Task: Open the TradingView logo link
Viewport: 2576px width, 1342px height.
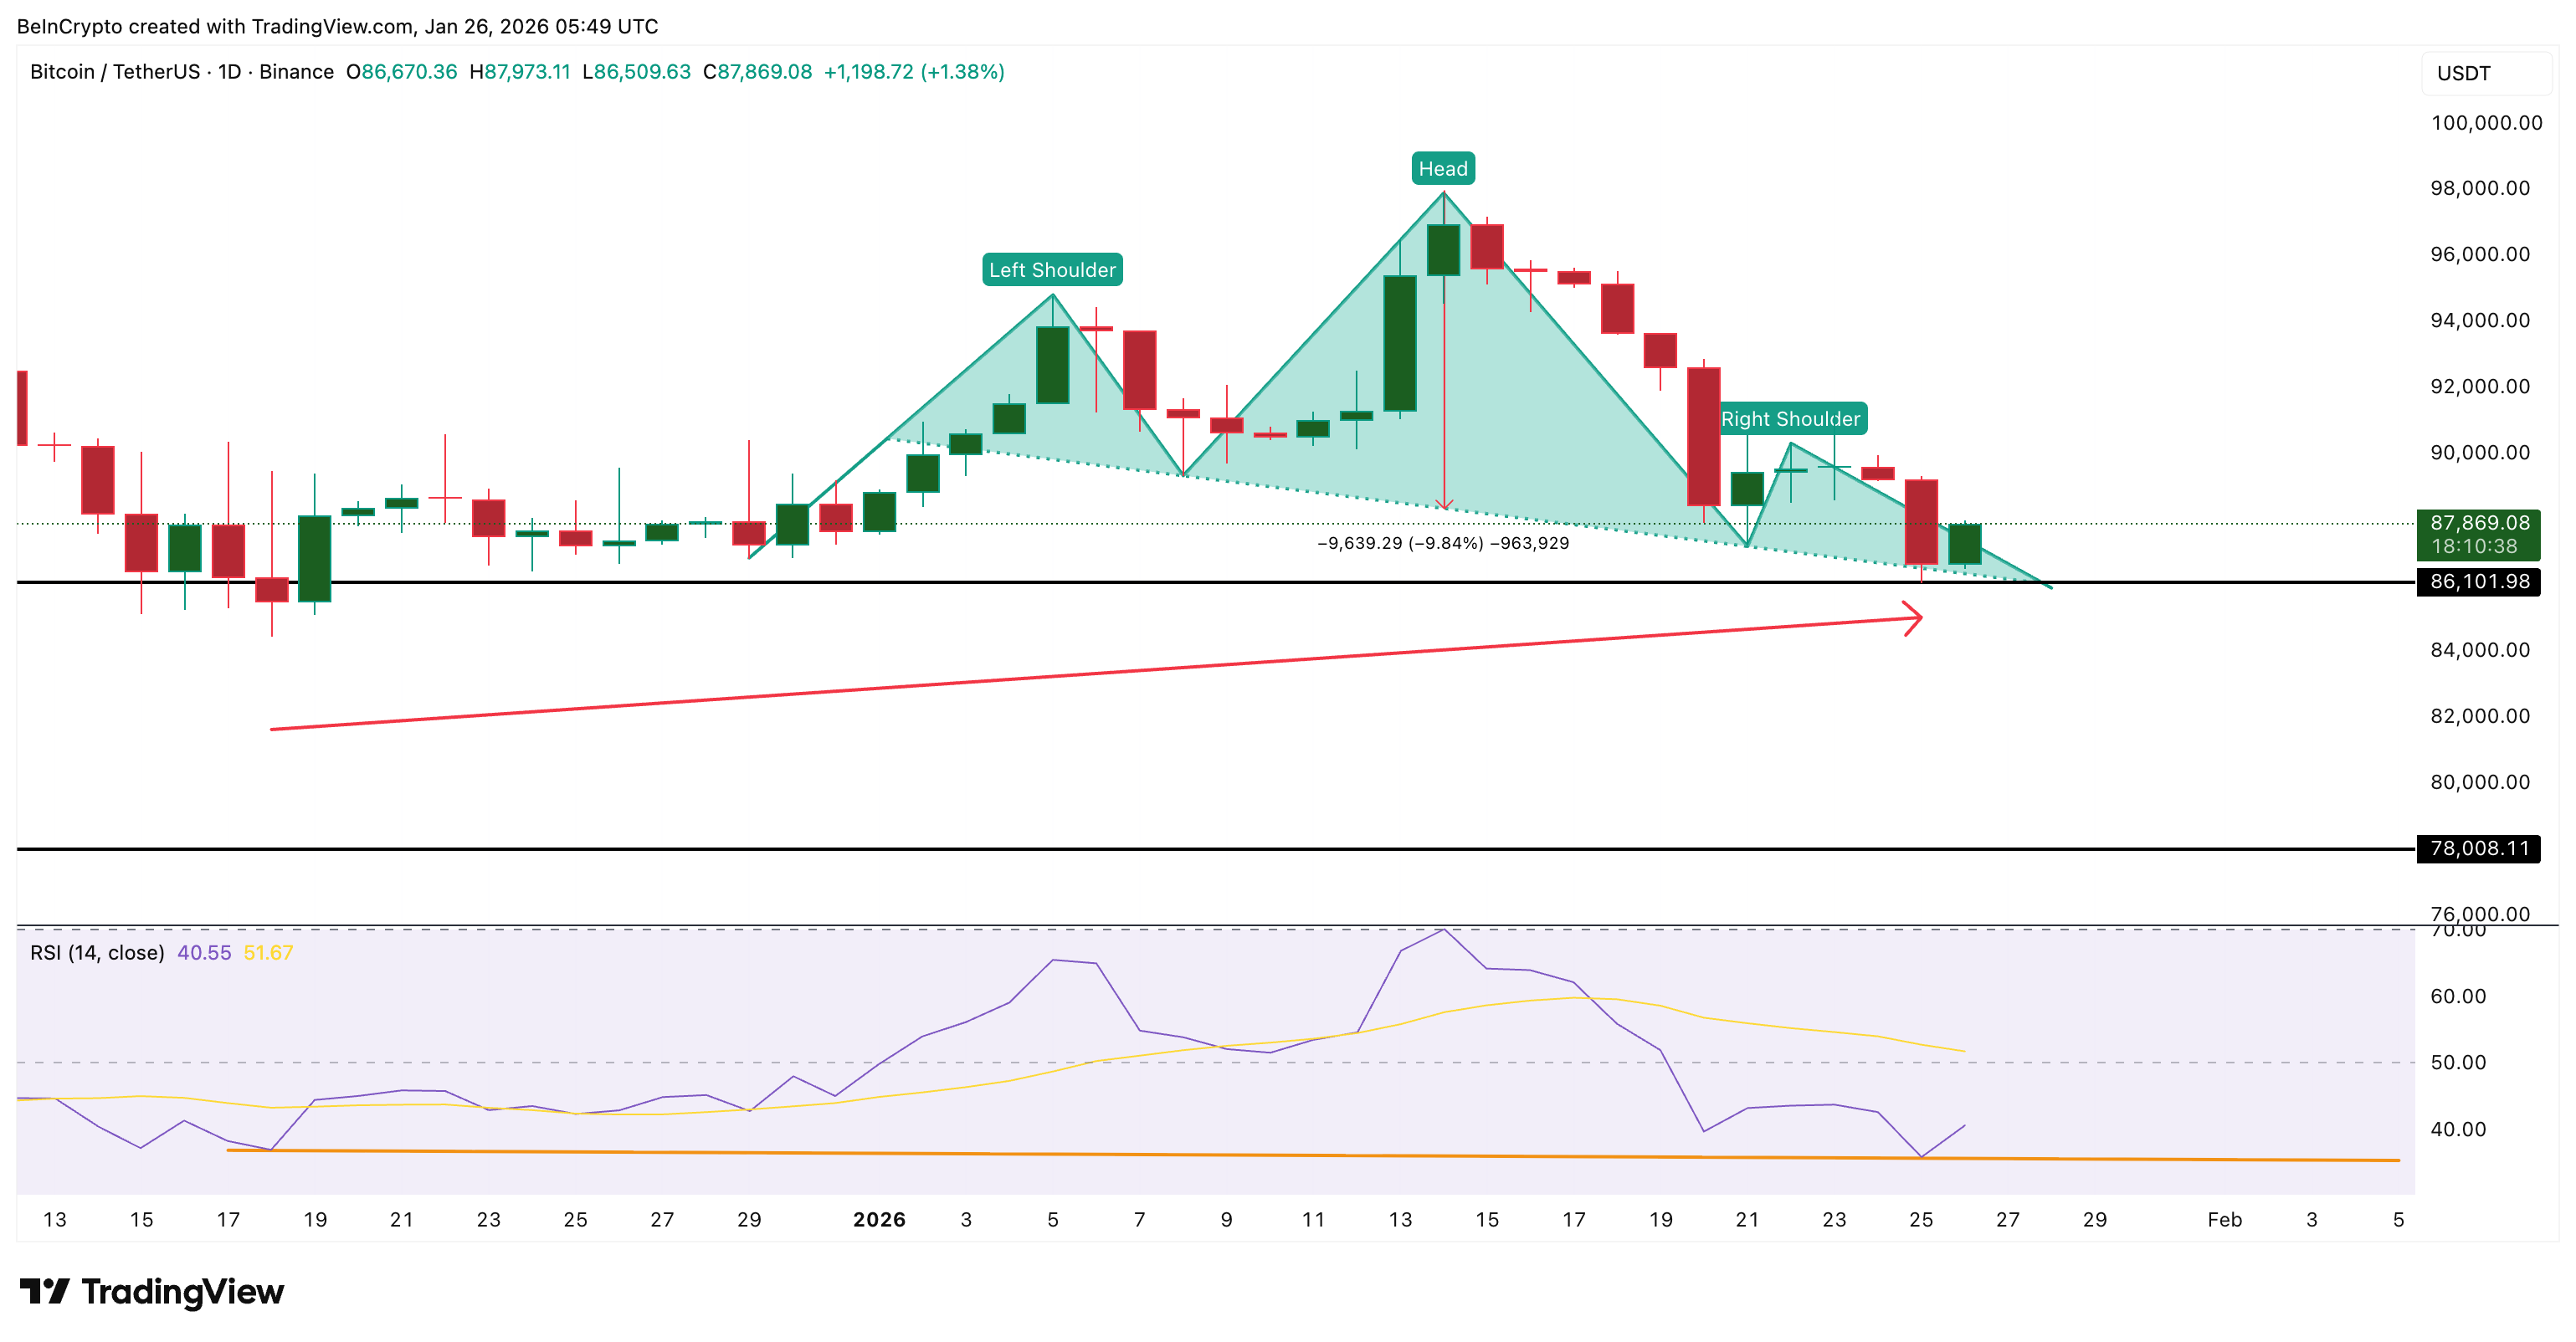Action: click(x=150, y=1291)
